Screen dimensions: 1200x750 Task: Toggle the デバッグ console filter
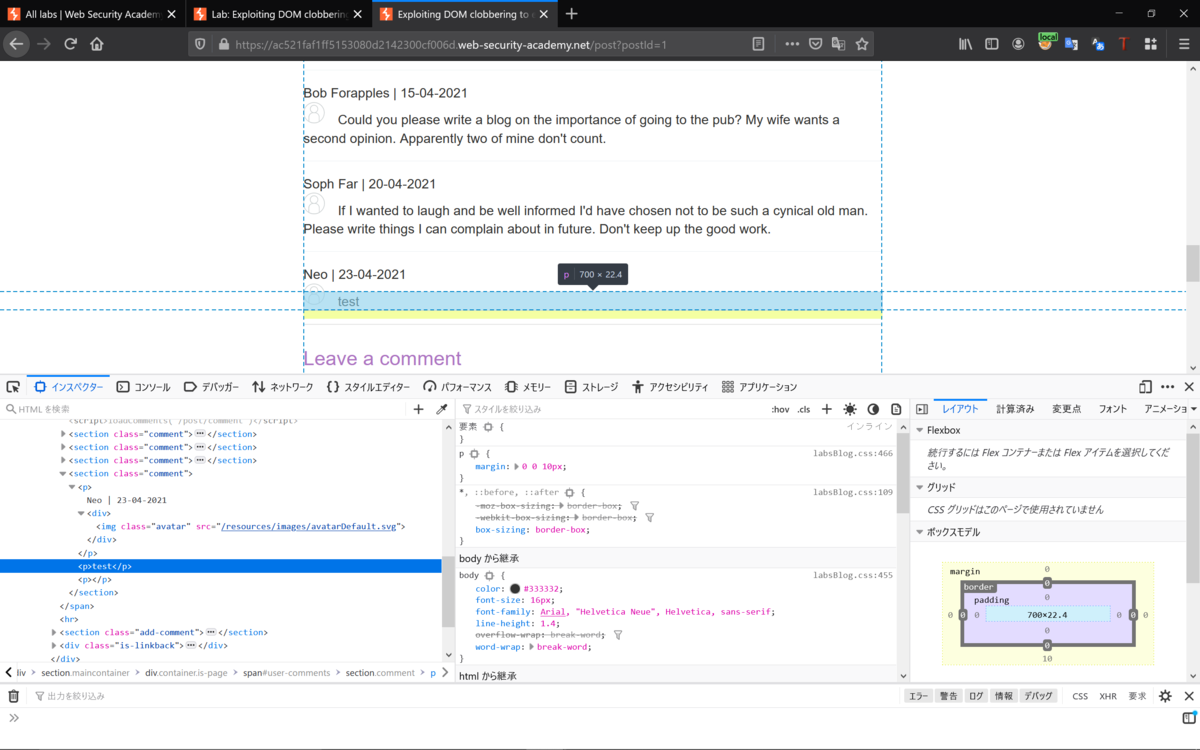1039,696
